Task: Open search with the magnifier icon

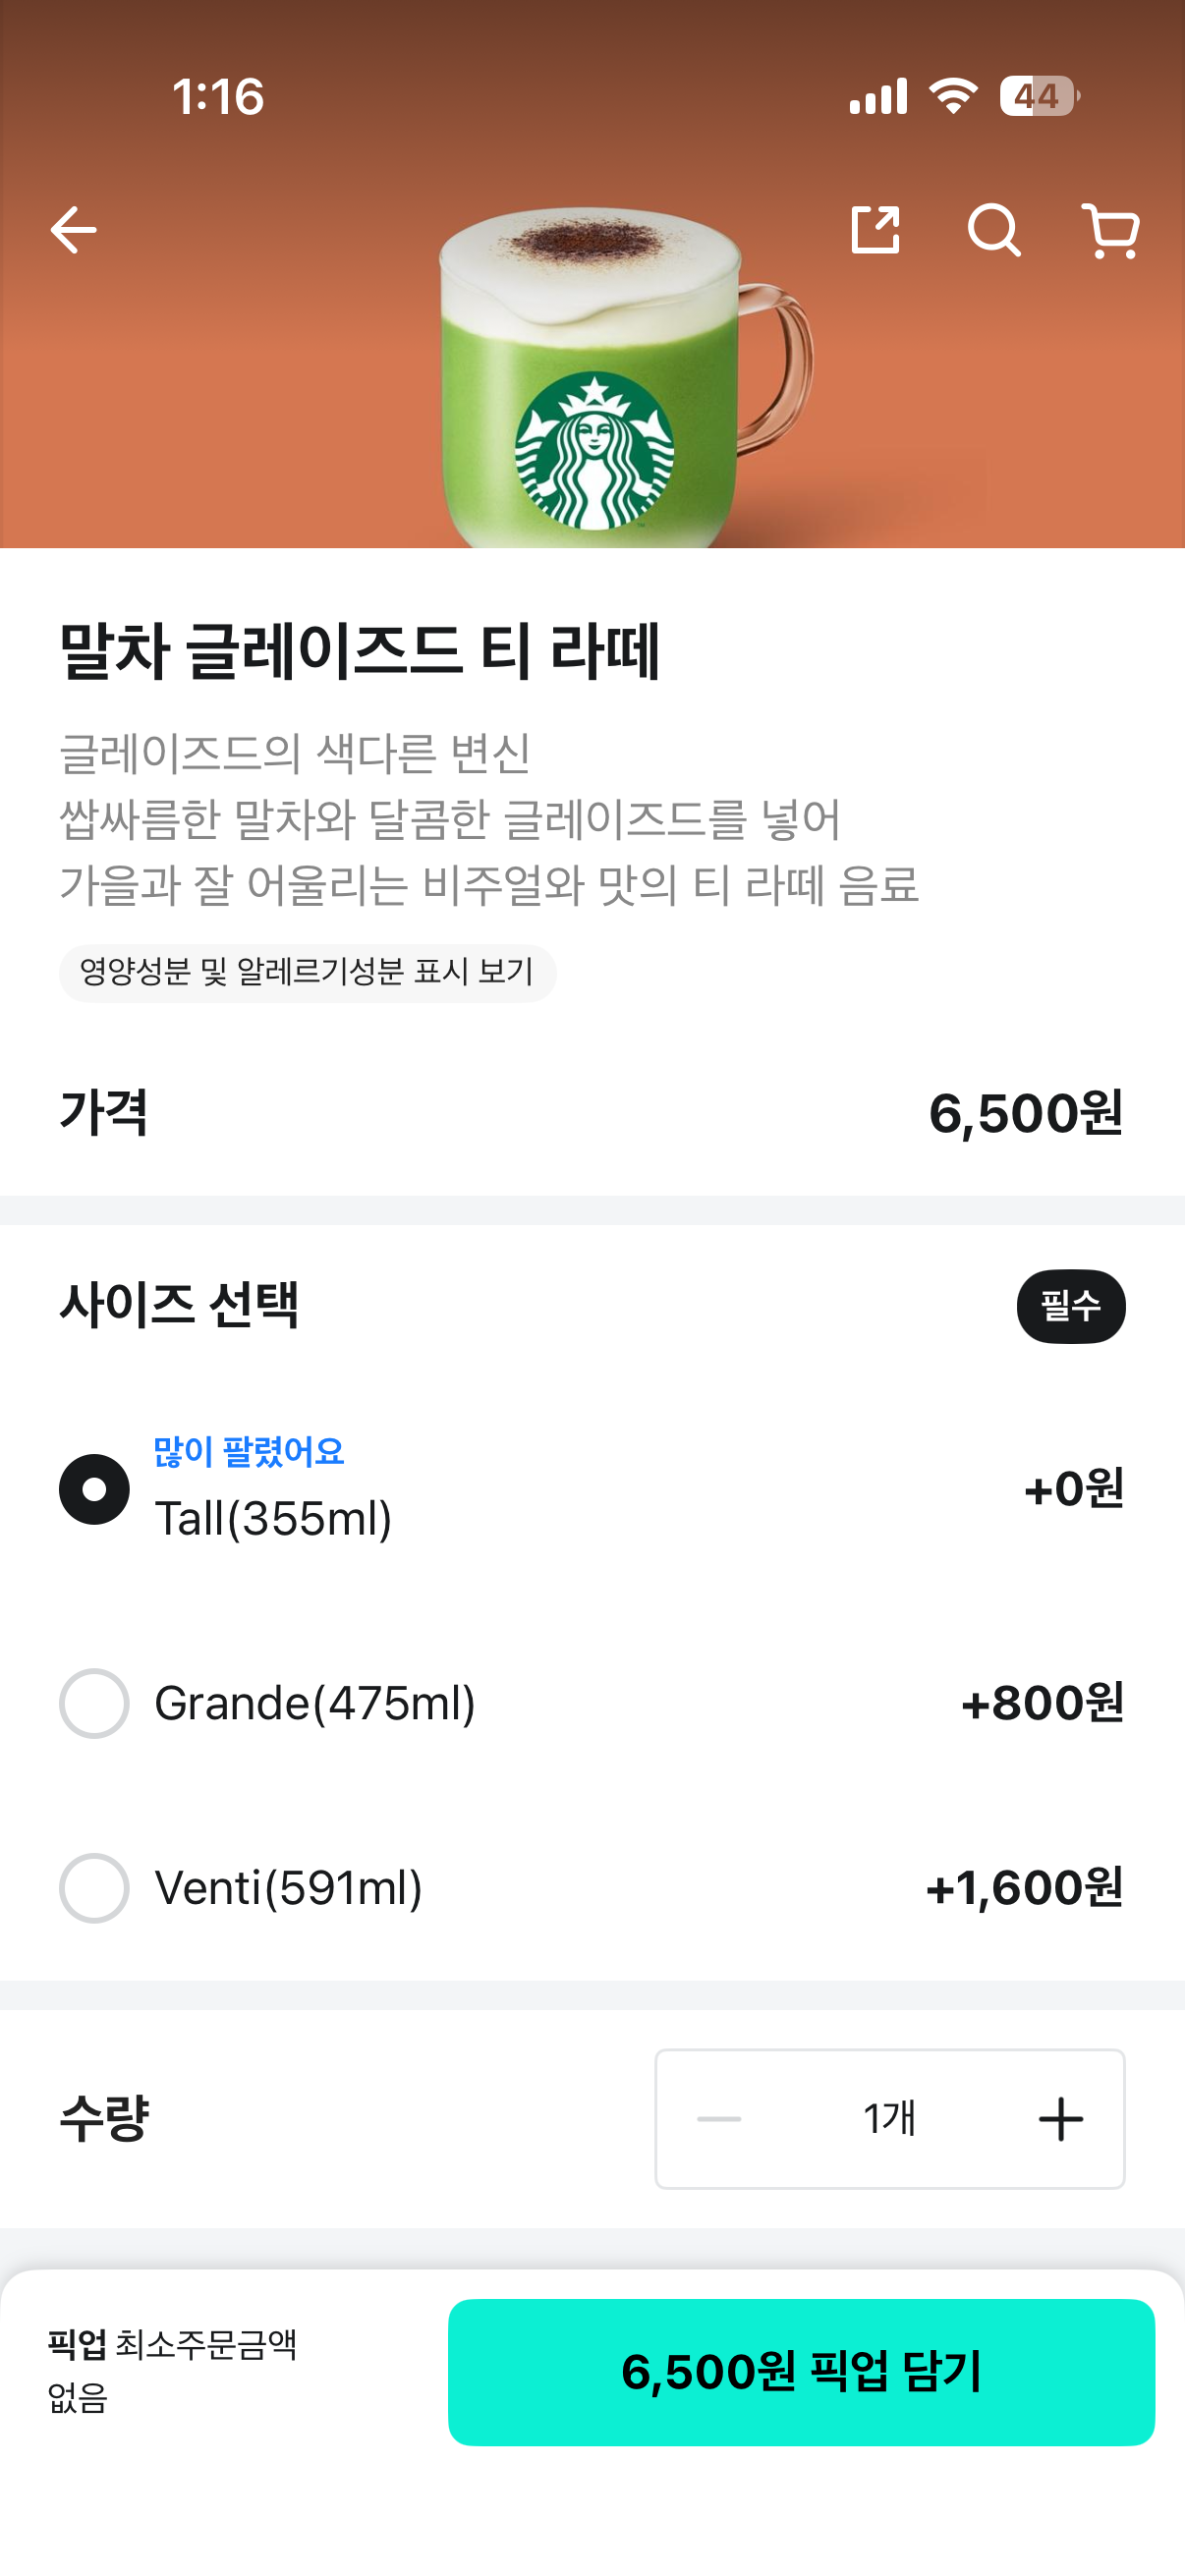Action: (993, 231)
